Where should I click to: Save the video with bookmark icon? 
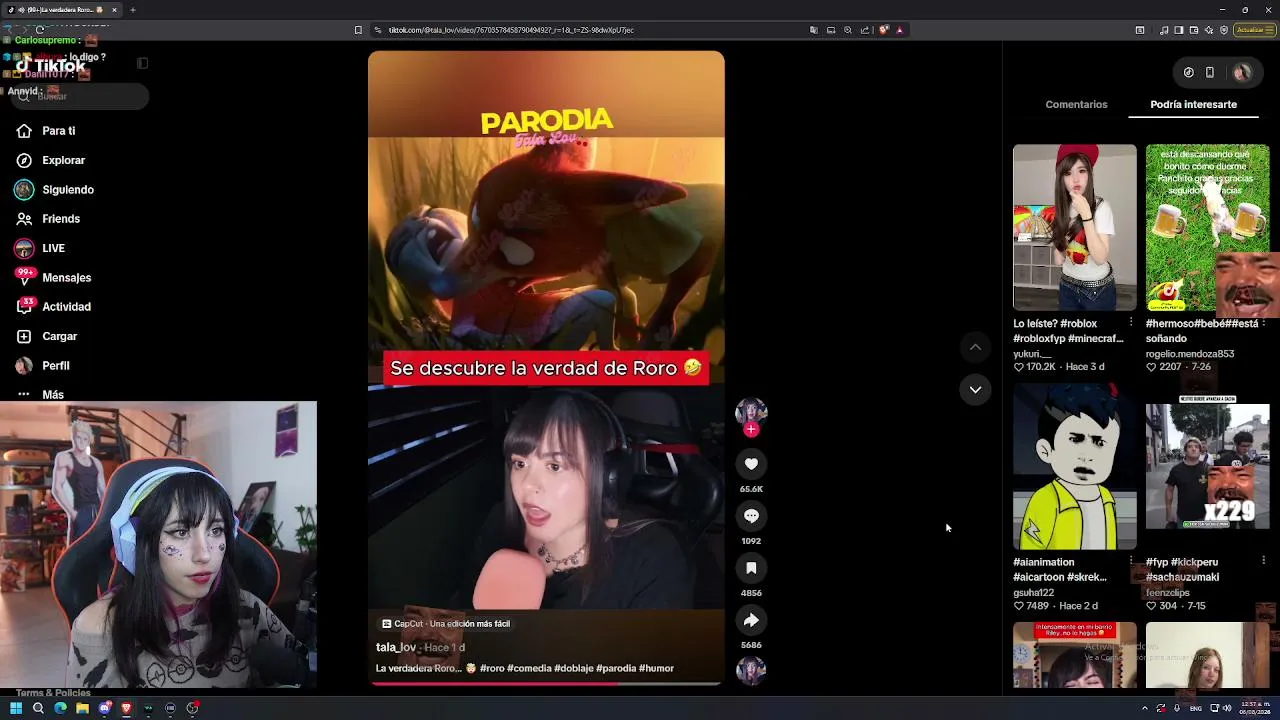[x=751, y=568]
